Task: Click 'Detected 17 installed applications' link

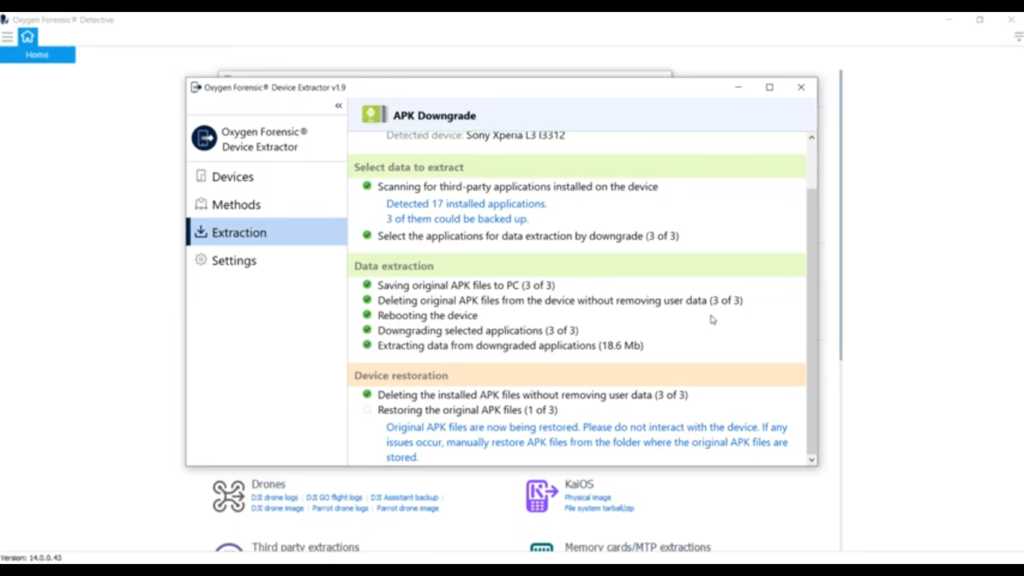Action: [x=466, y=204]
